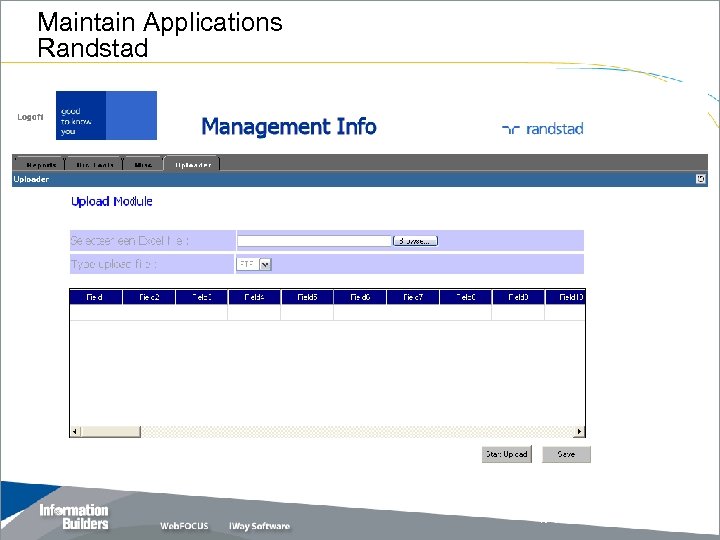Click the iWay Software footer text

(x=259, y=526)
